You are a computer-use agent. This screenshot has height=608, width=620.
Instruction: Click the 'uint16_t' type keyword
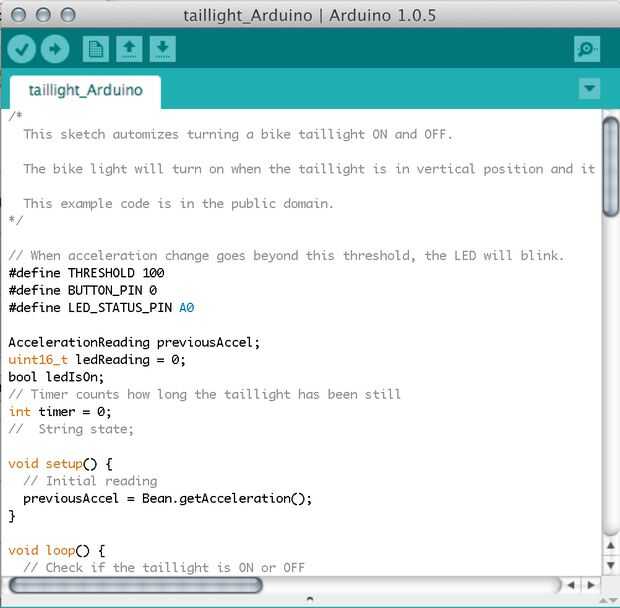(38, 360)
